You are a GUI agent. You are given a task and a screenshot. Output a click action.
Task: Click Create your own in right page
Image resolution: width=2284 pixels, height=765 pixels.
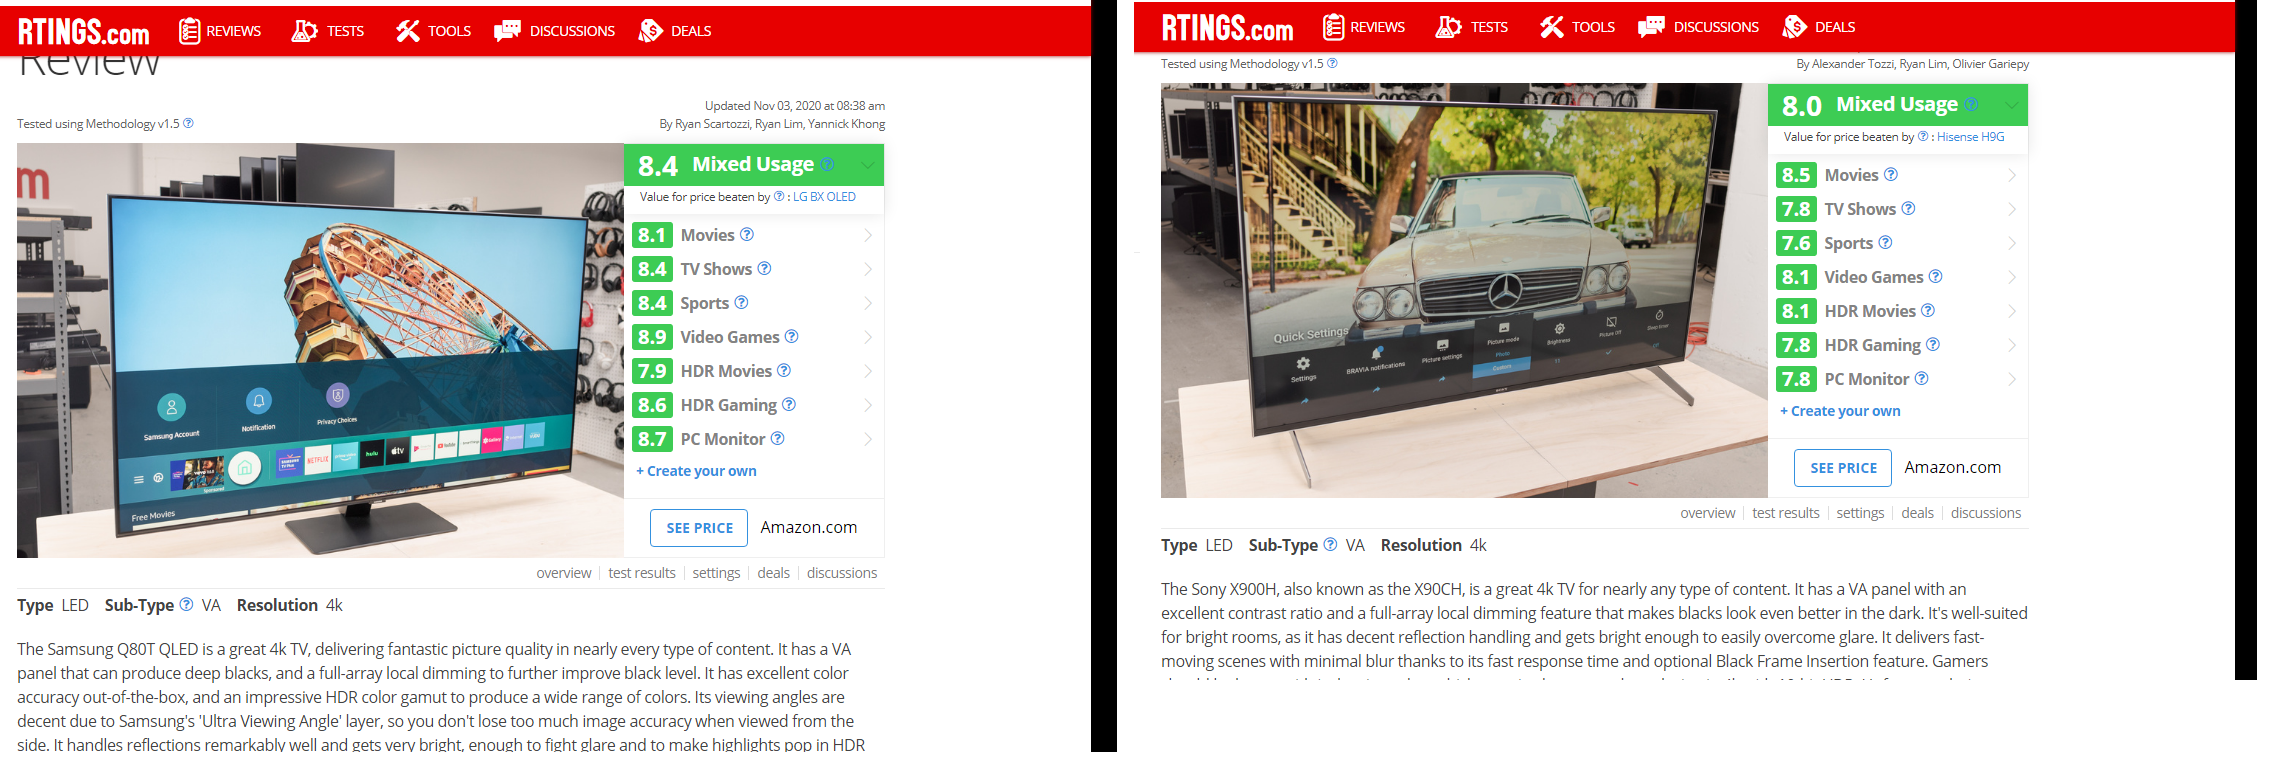tap(1840, 411)
